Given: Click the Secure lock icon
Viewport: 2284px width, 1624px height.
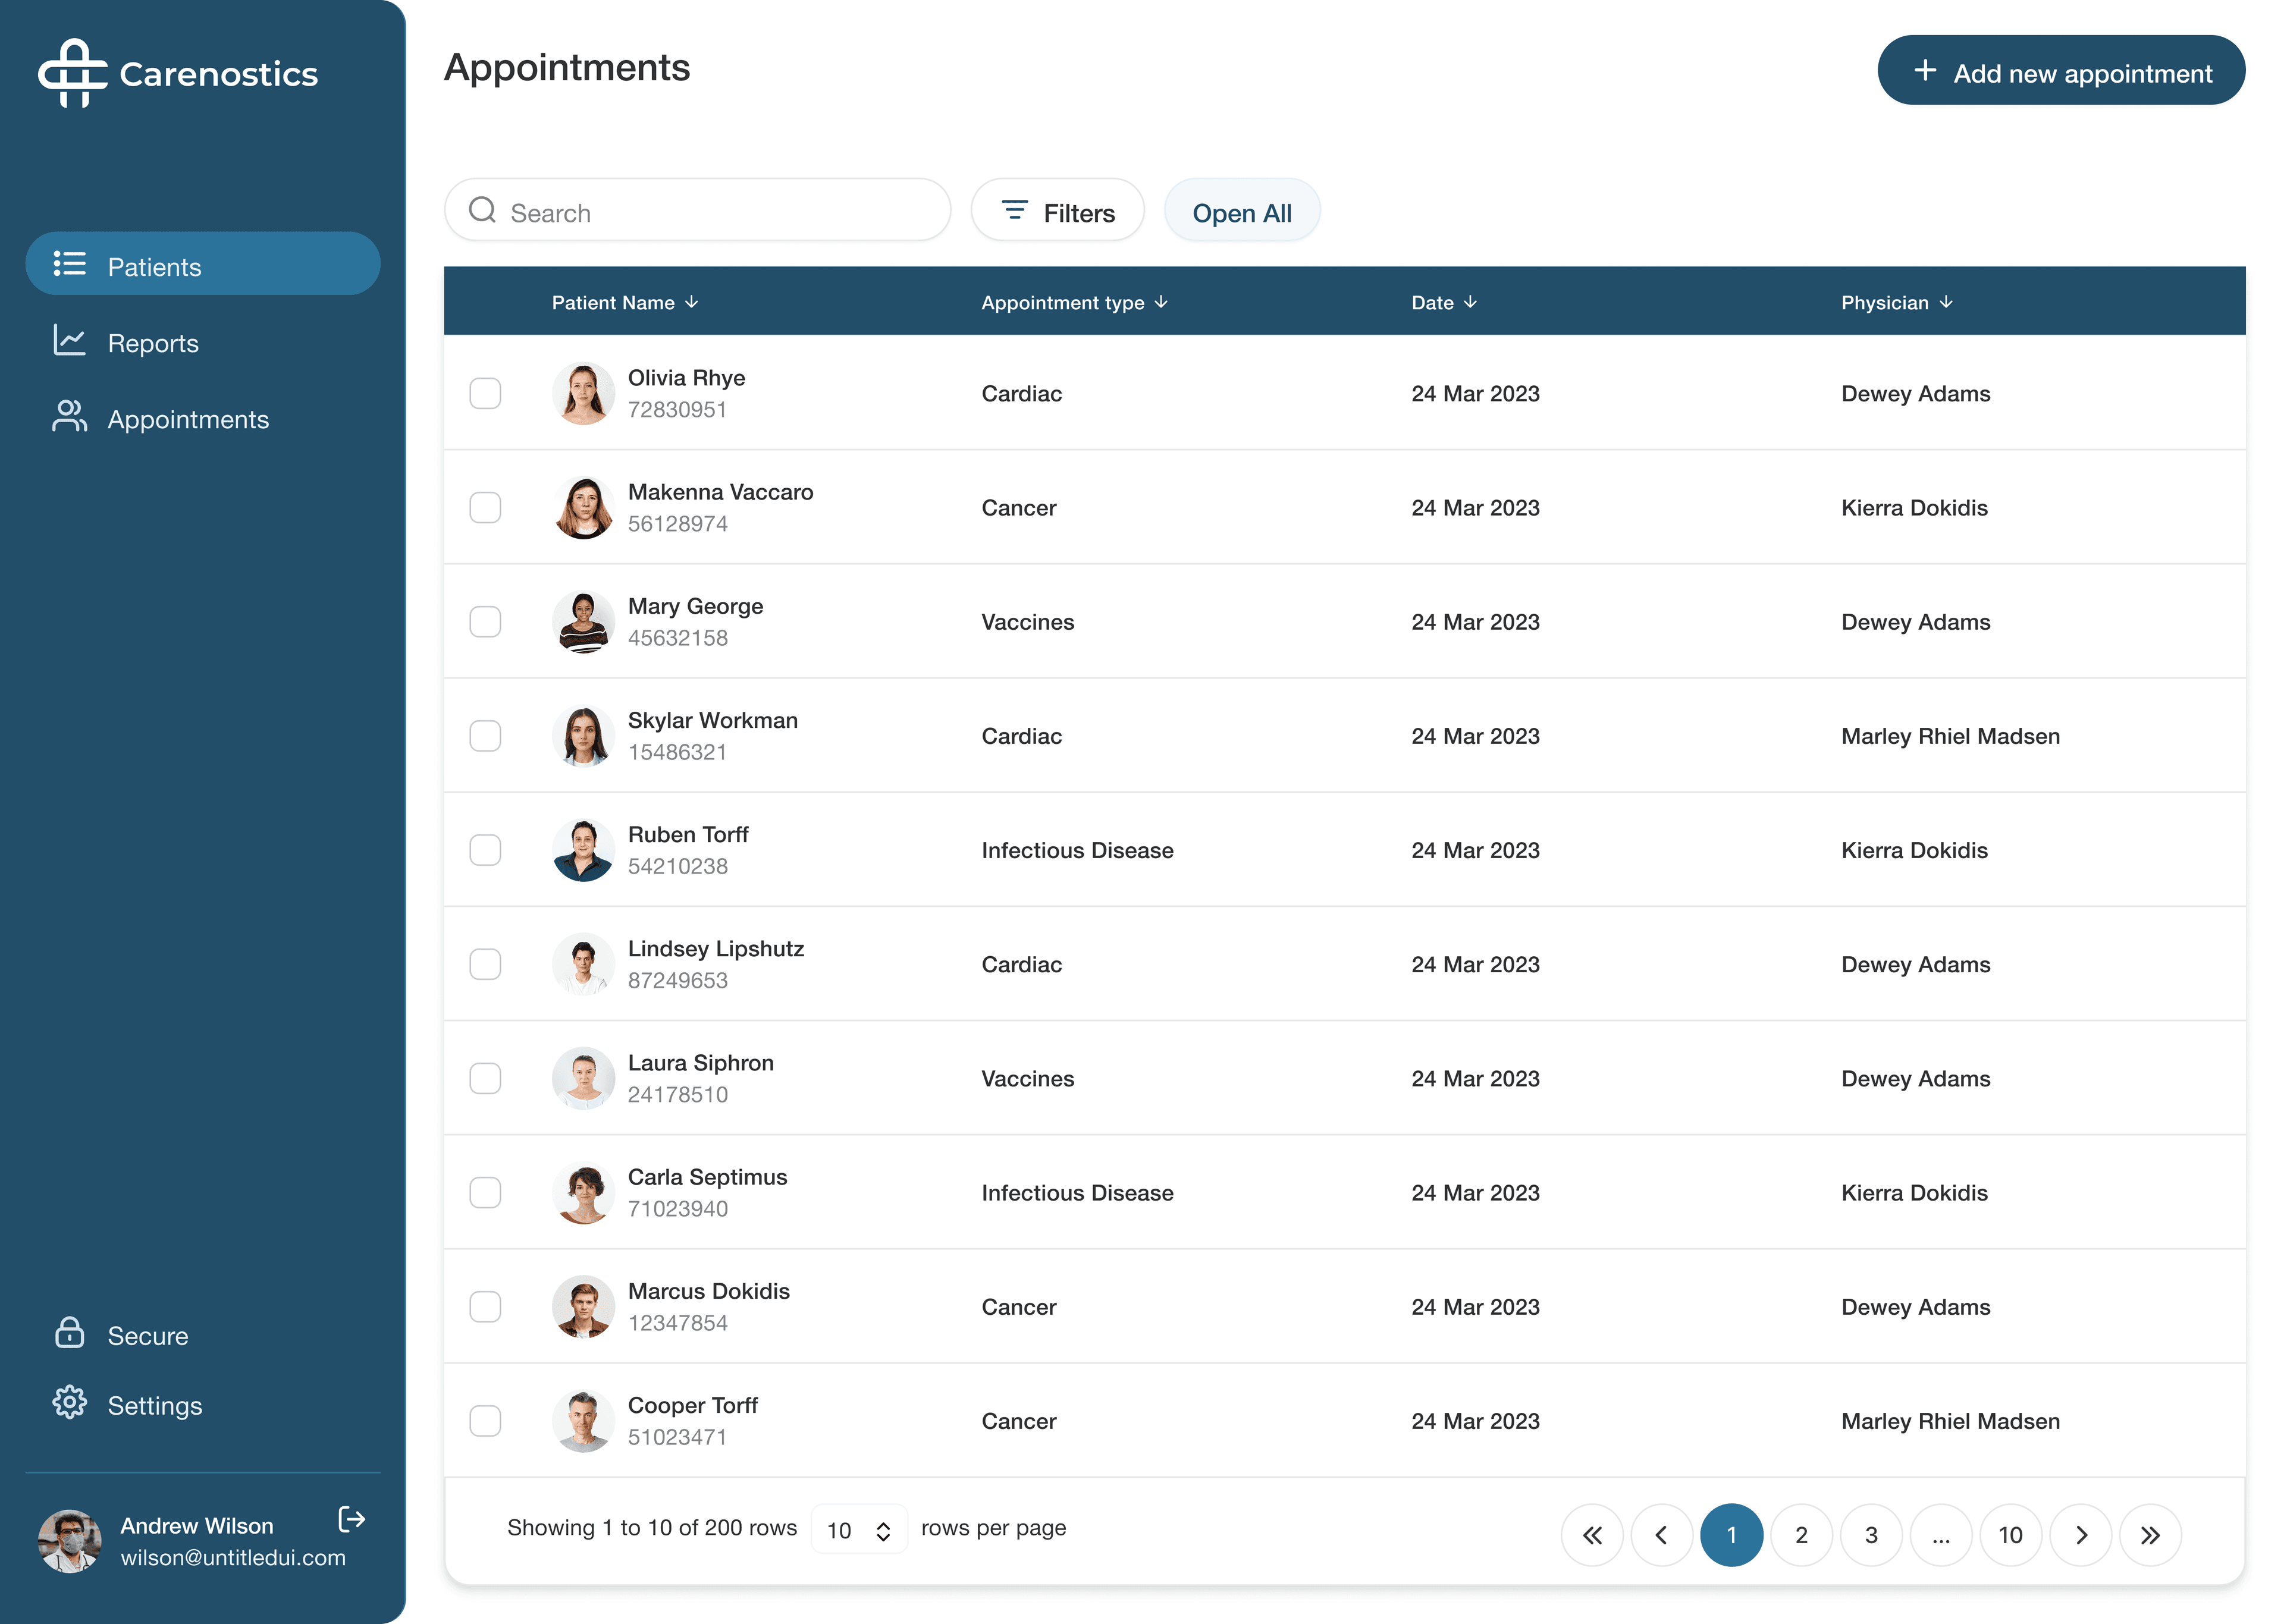Looking at the screenshot, I should 69,1333.
